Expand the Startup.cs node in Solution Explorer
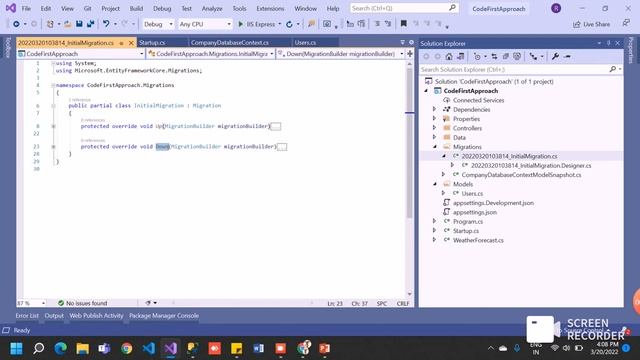The width and height of the screenshot is (640, 360). (x=434, y=231)
